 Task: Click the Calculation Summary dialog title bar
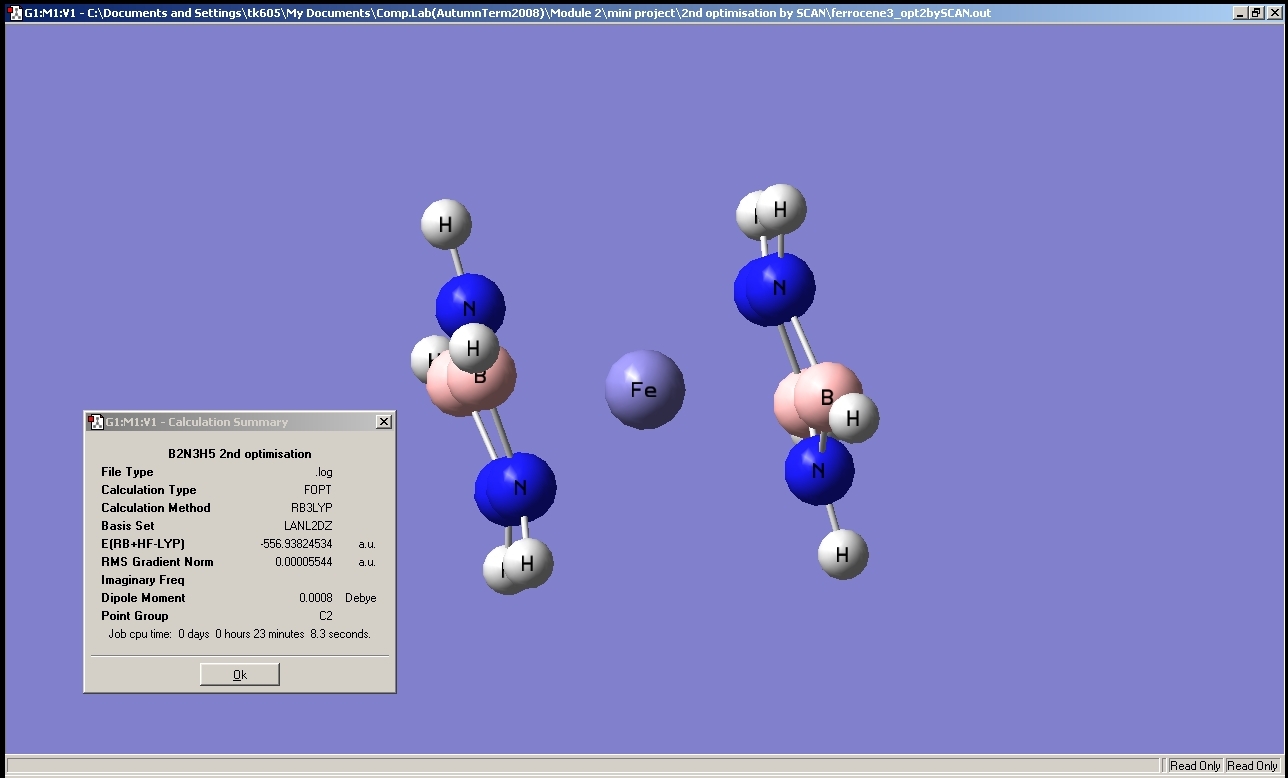click(228, 422)
